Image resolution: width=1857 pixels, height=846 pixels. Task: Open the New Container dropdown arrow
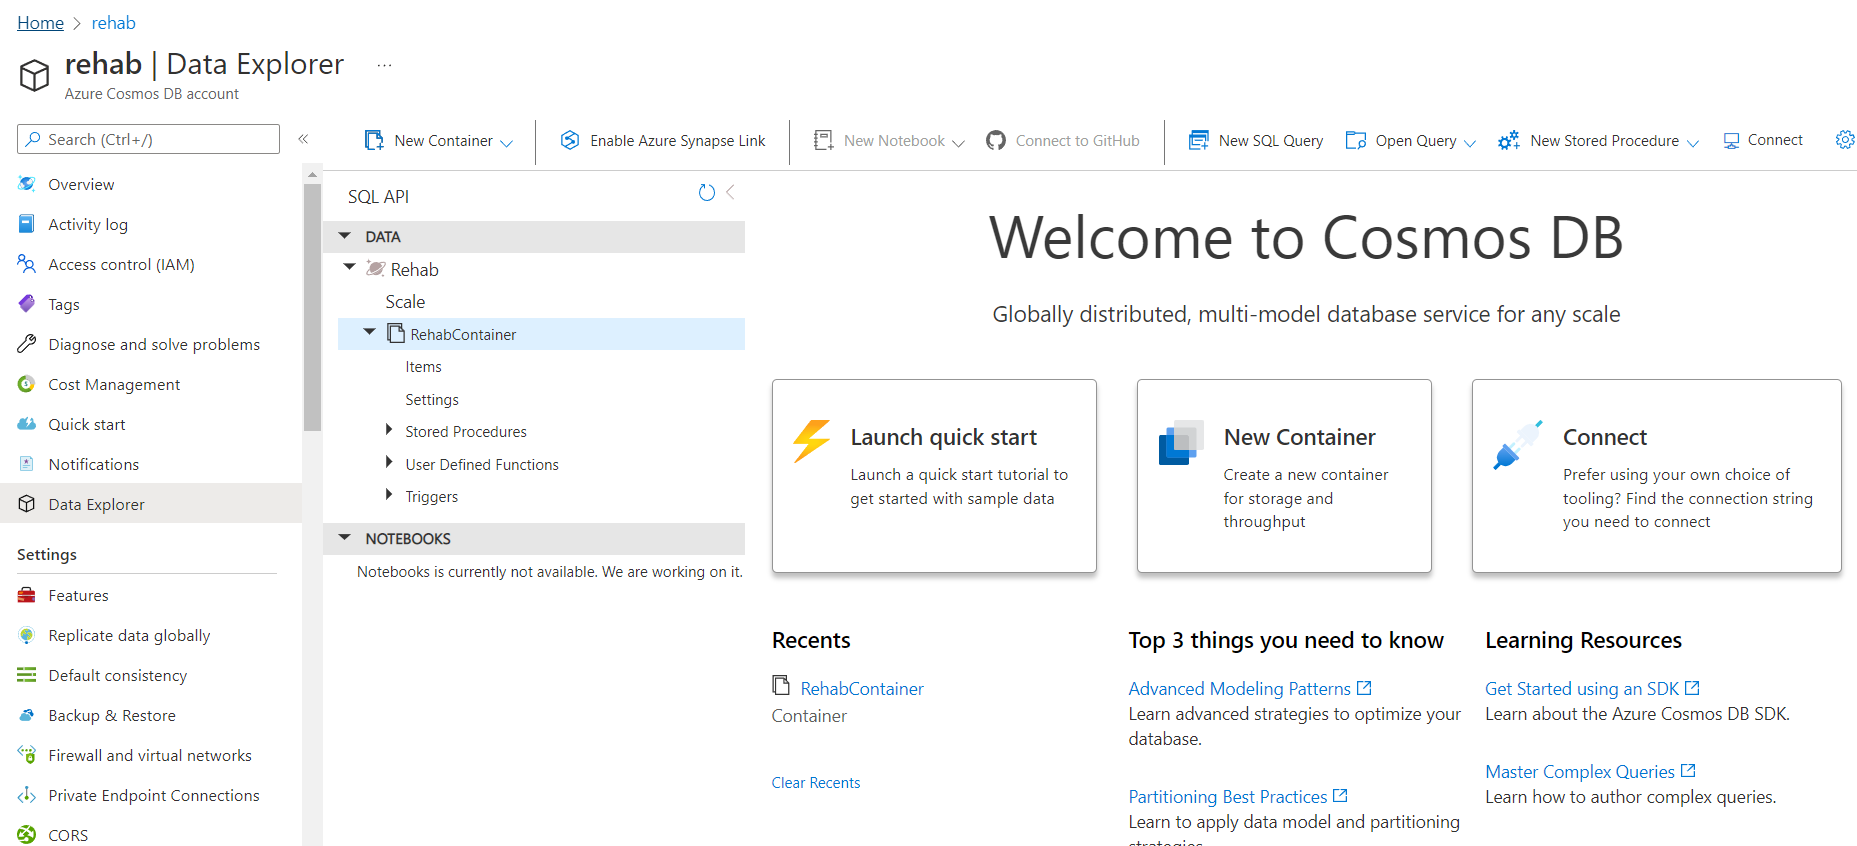[506, 142]
